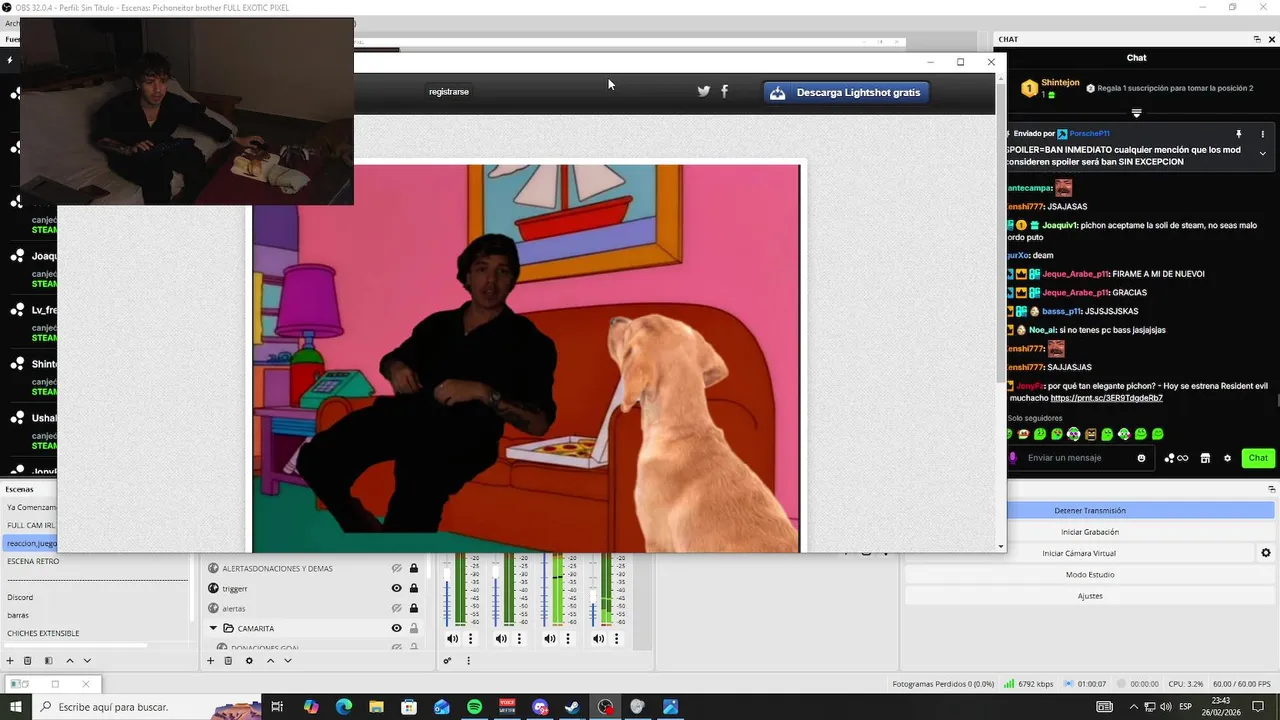Pop out the CHAT dock
Viewport: 1280px width, 720px height.
click(x=1257, y=39)
